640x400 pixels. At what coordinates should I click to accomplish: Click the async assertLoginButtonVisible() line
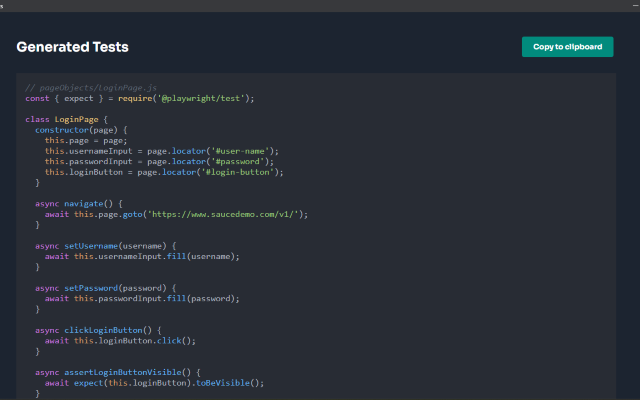(x=125, y=371)
